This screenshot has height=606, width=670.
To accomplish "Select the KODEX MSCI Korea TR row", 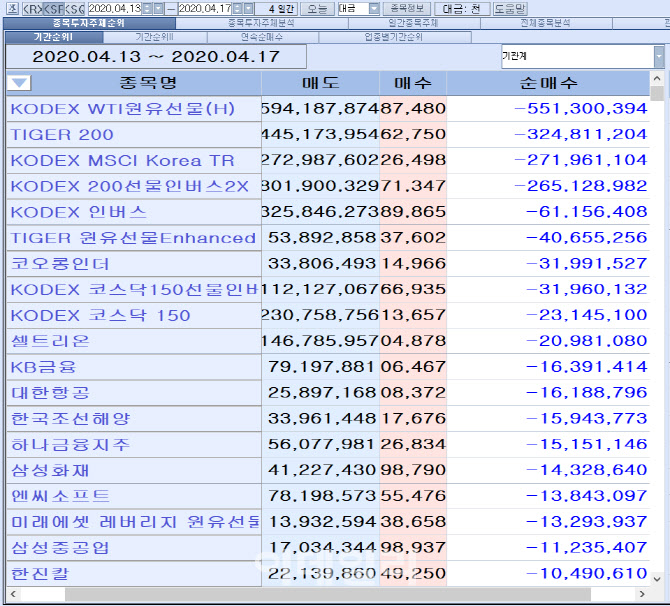I will coord(328,161).
